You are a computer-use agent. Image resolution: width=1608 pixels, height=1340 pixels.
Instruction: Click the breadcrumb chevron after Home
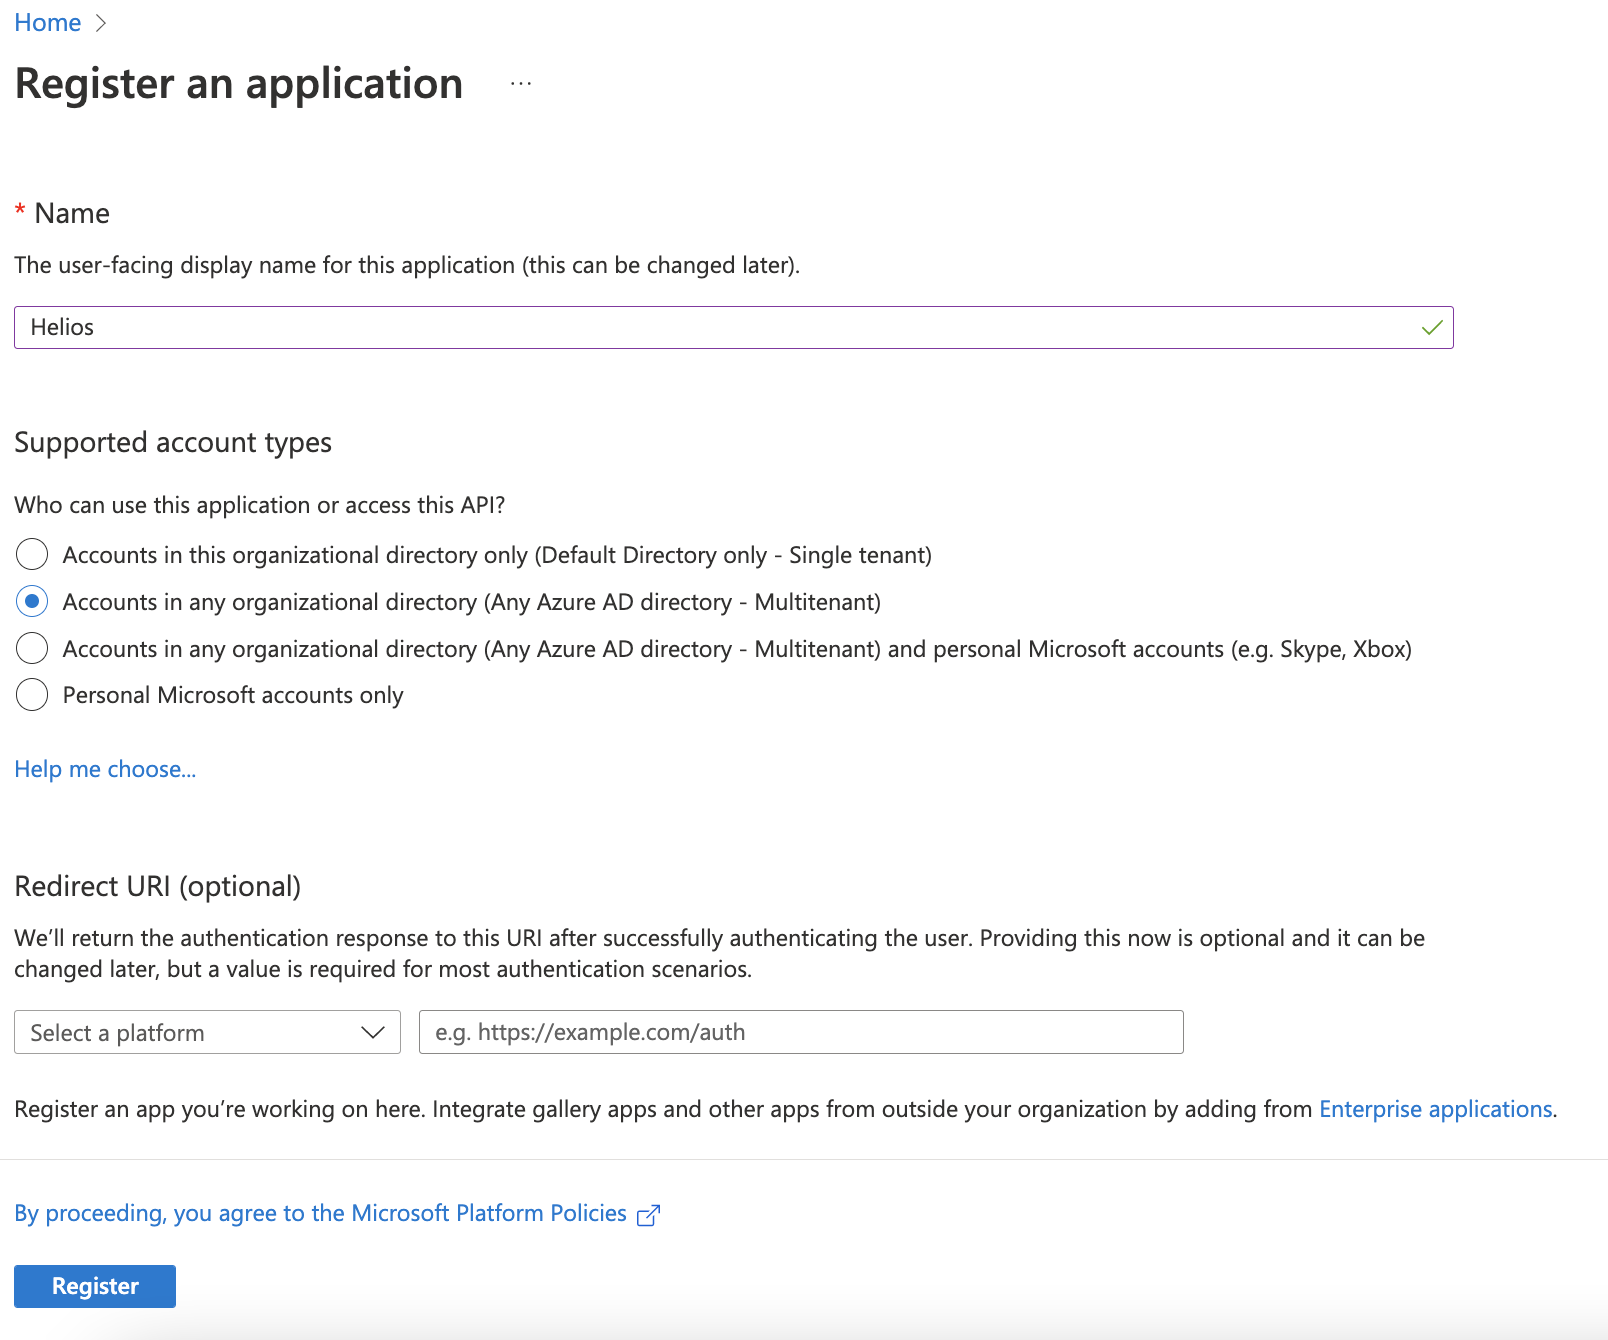(x=100, y=23)
